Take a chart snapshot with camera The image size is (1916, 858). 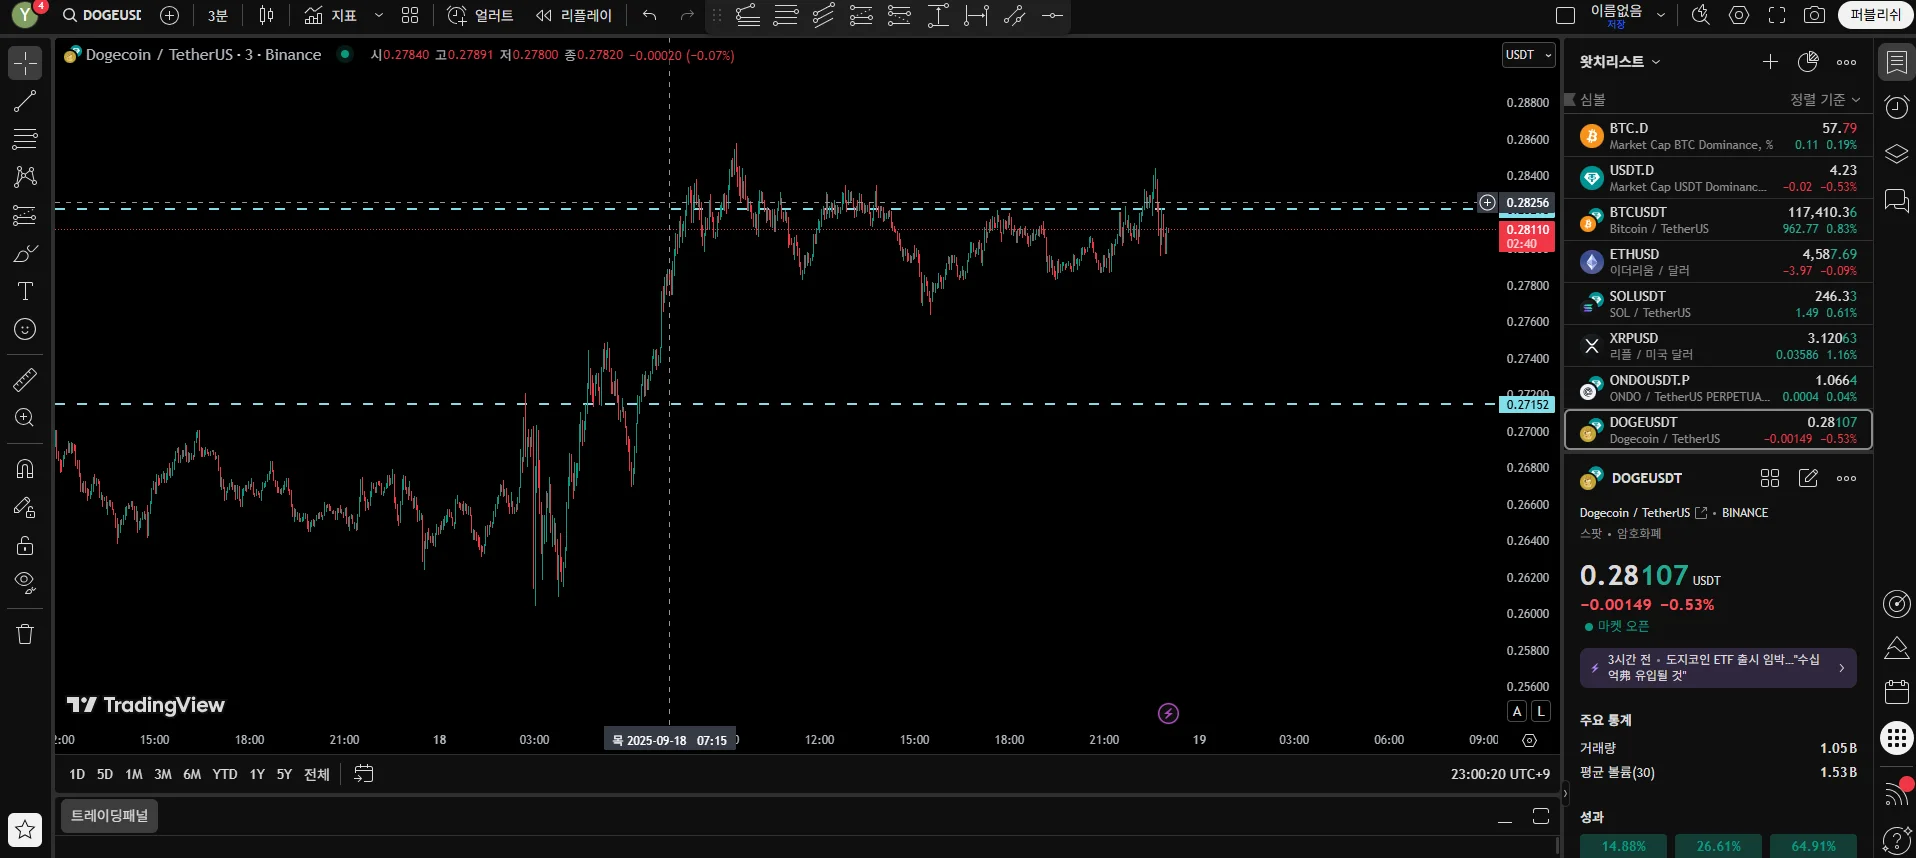click(1815, 15)
